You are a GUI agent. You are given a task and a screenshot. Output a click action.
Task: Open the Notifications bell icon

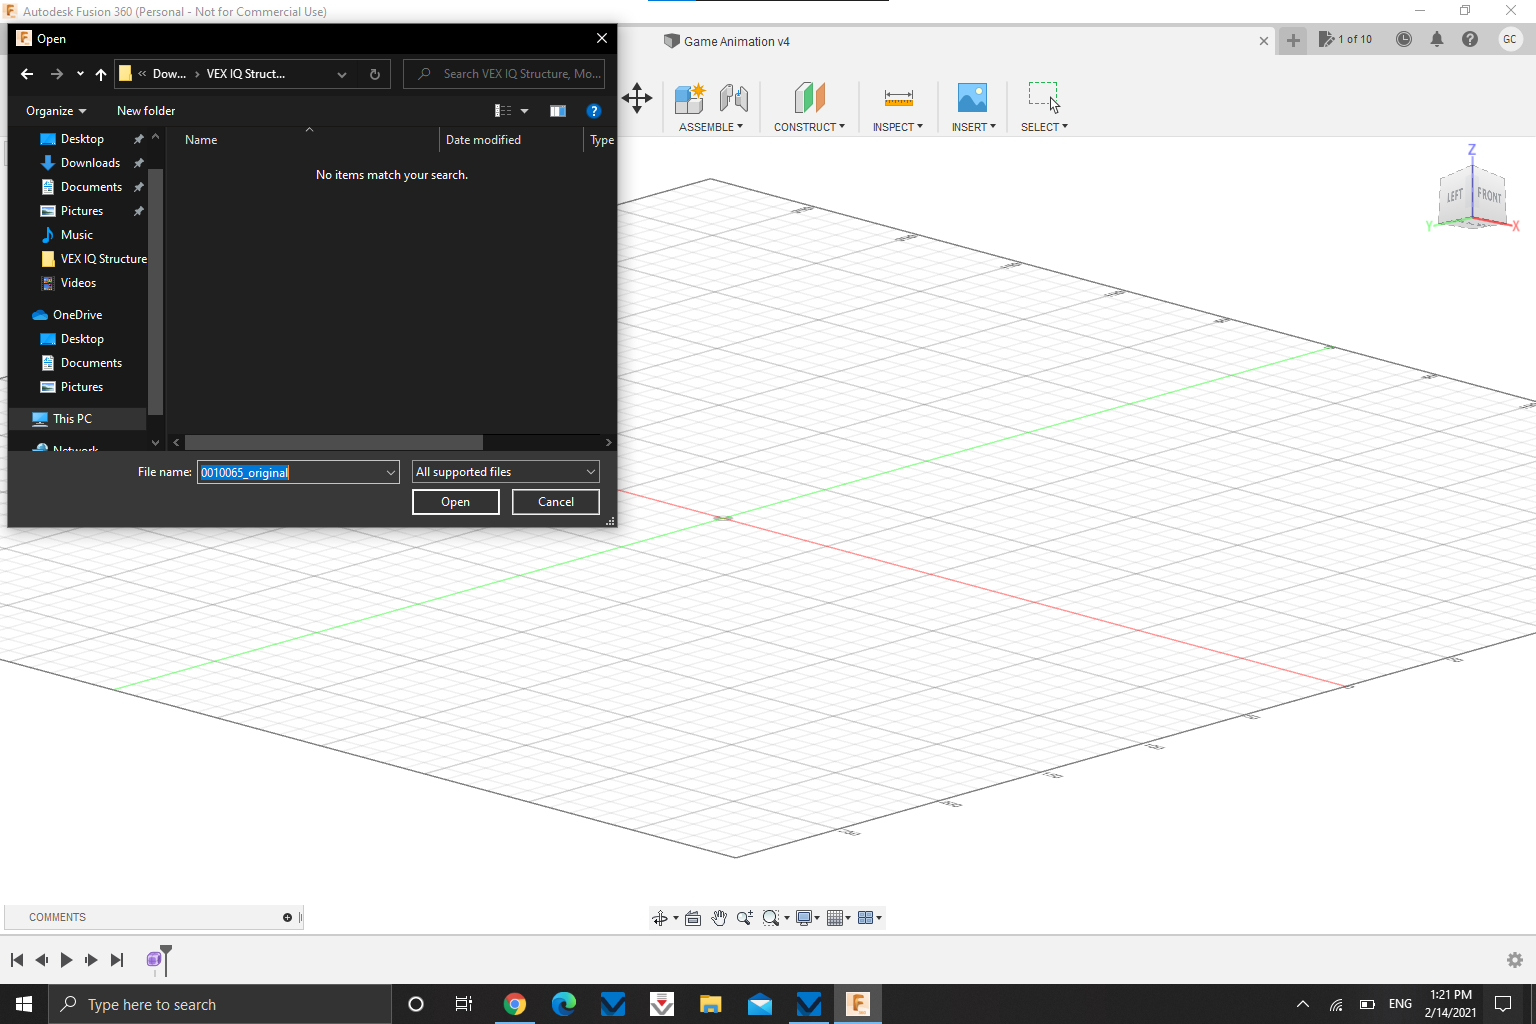(x=1437, y=39)
